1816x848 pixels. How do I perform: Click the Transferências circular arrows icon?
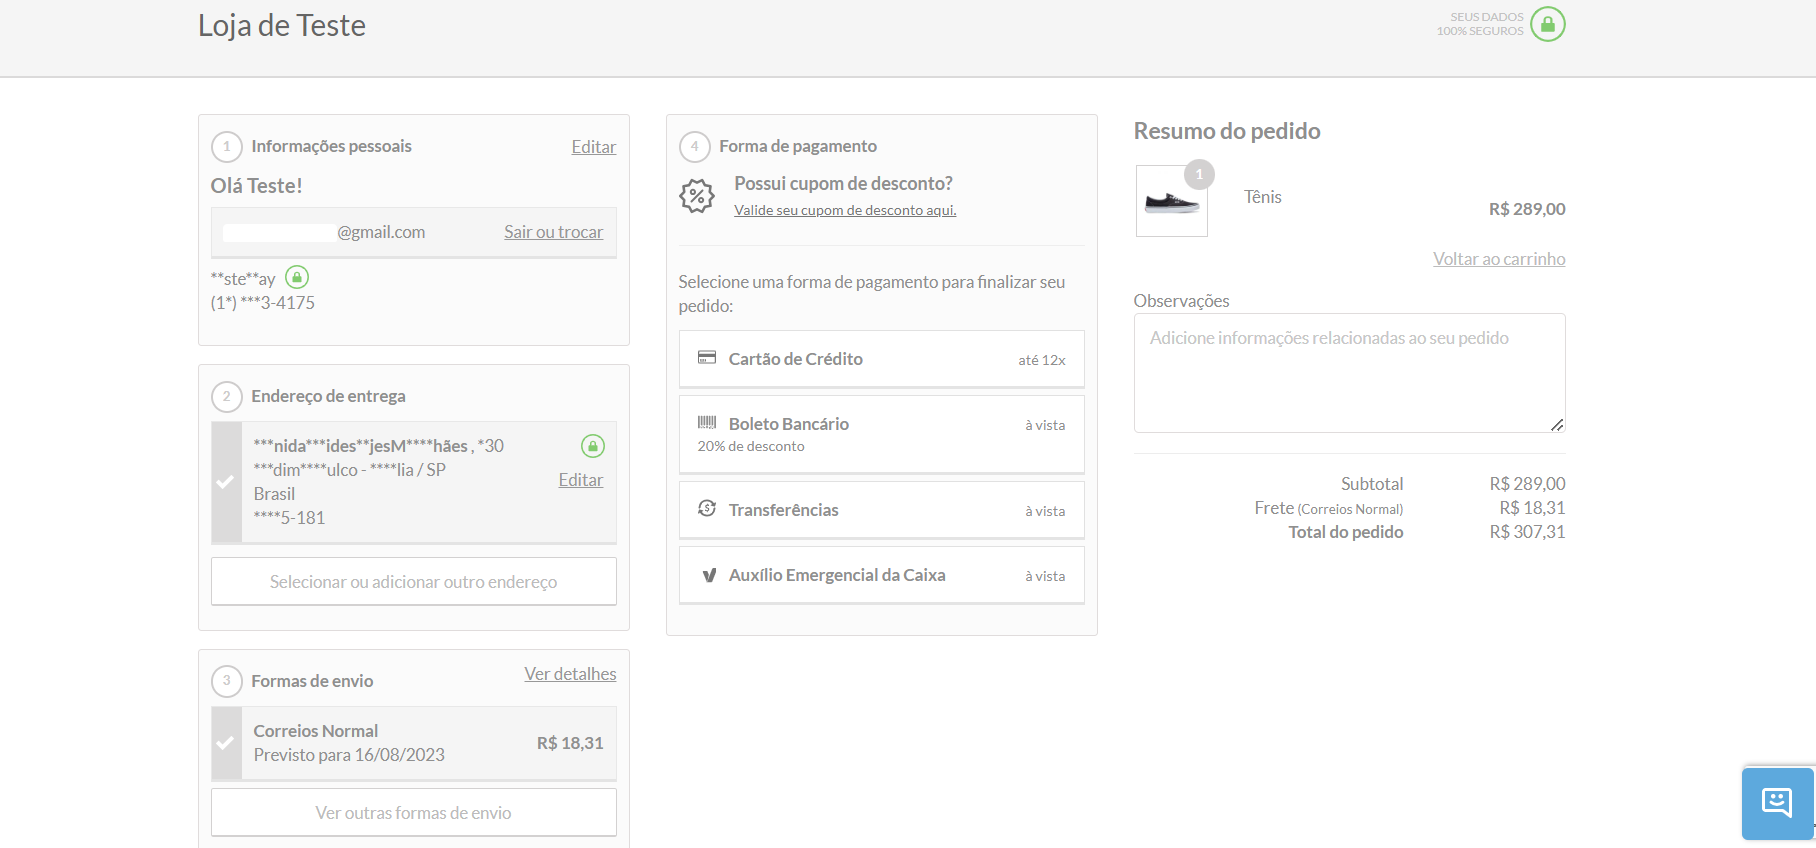coord(707,508)
